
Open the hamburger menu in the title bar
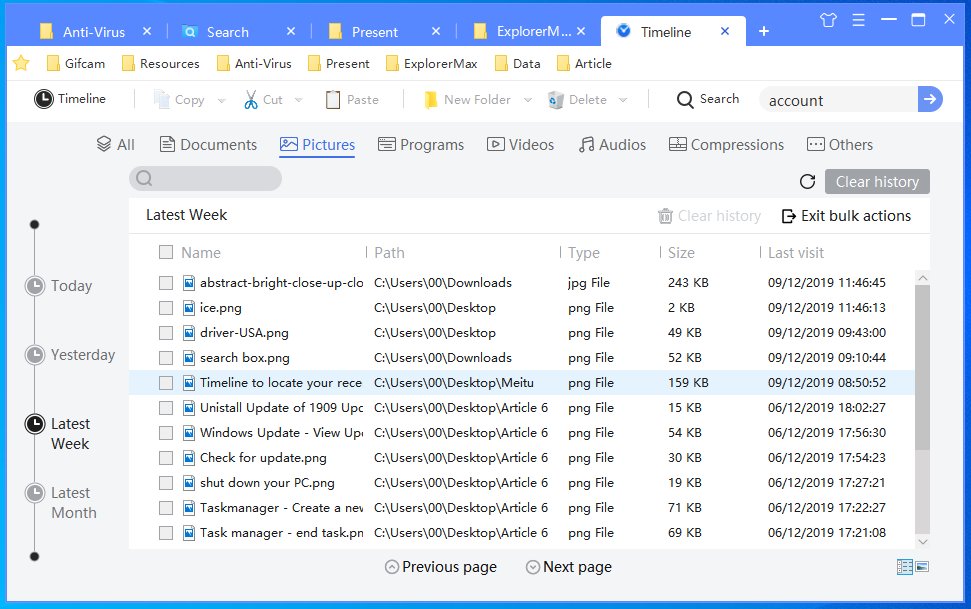(857, 19)
